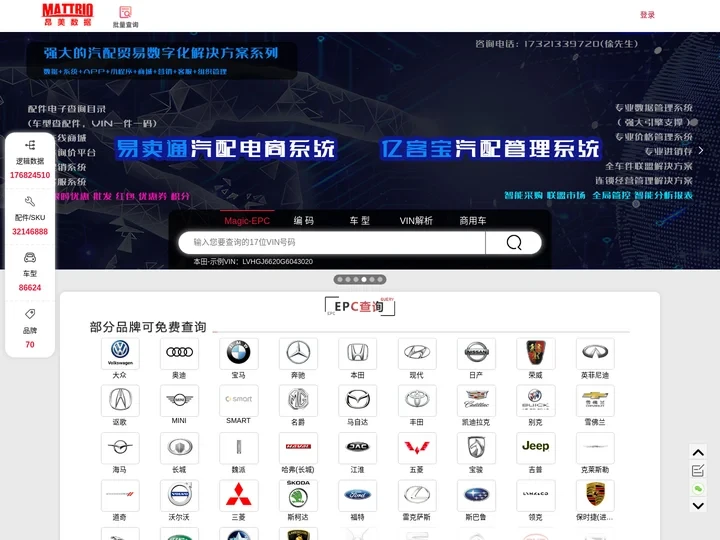Click the 登录 login link

coord(647,15)
